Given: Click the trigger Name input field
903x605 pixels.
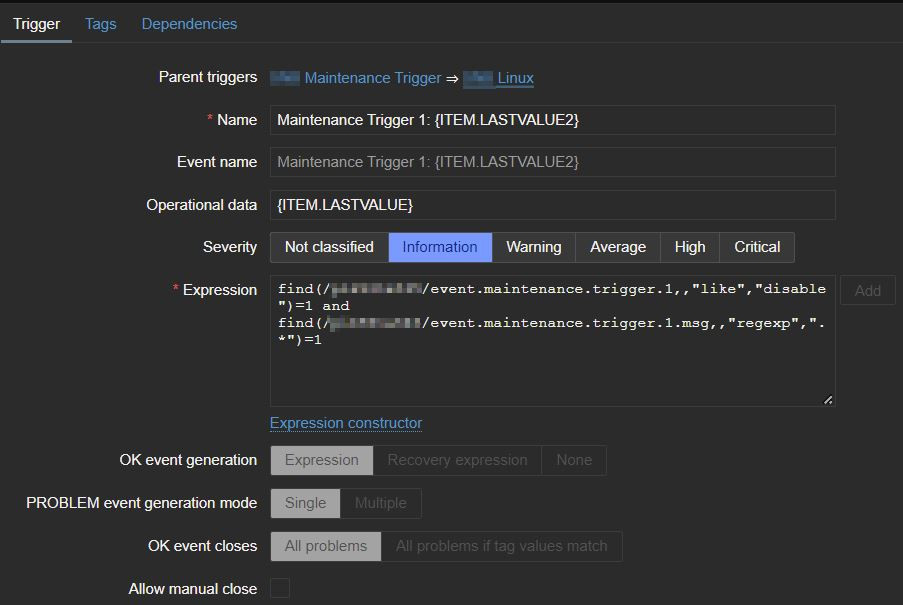Looking at the screenshot, I should pos(552,120).
